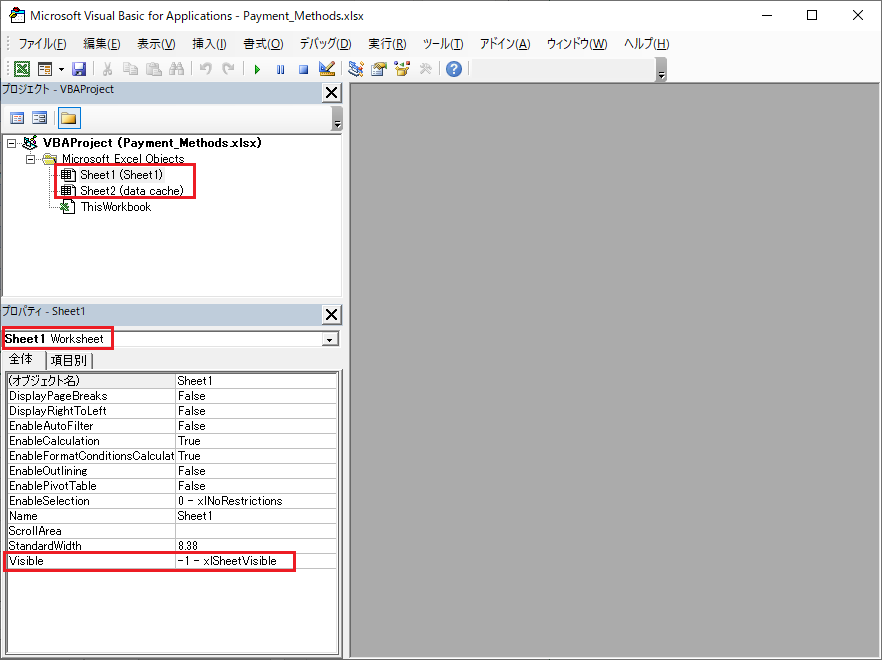
Task: Open the デバッグ(D) menu
Action: coord(325,44)
